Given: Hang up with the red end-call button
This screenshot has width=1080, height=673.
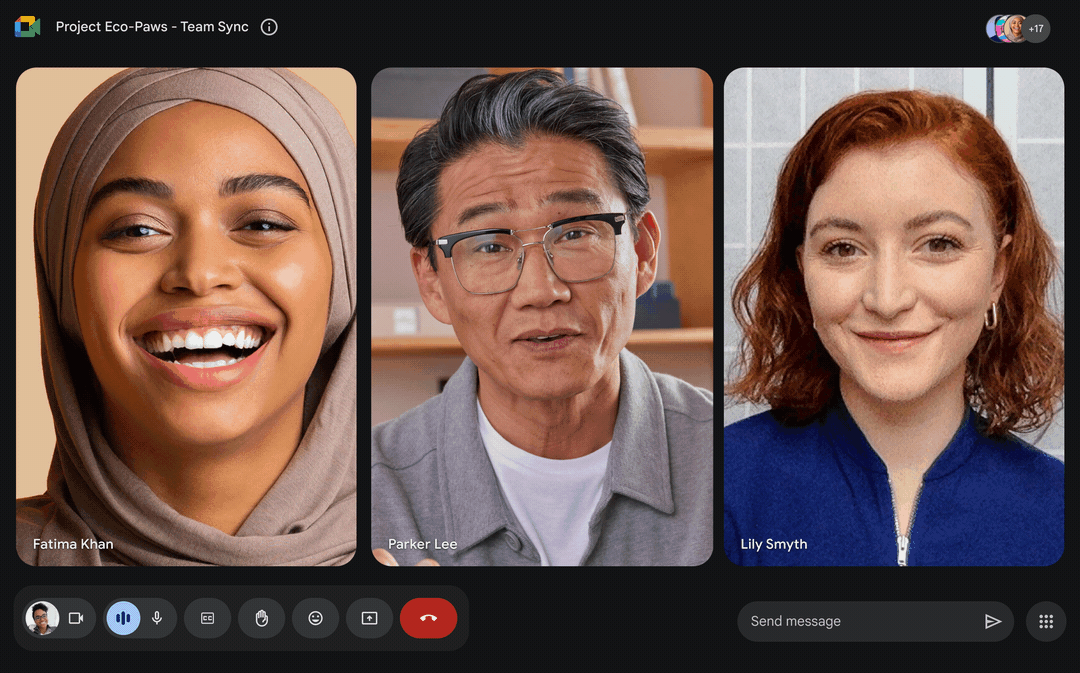Looking at the screenshot, I should 428,618.
